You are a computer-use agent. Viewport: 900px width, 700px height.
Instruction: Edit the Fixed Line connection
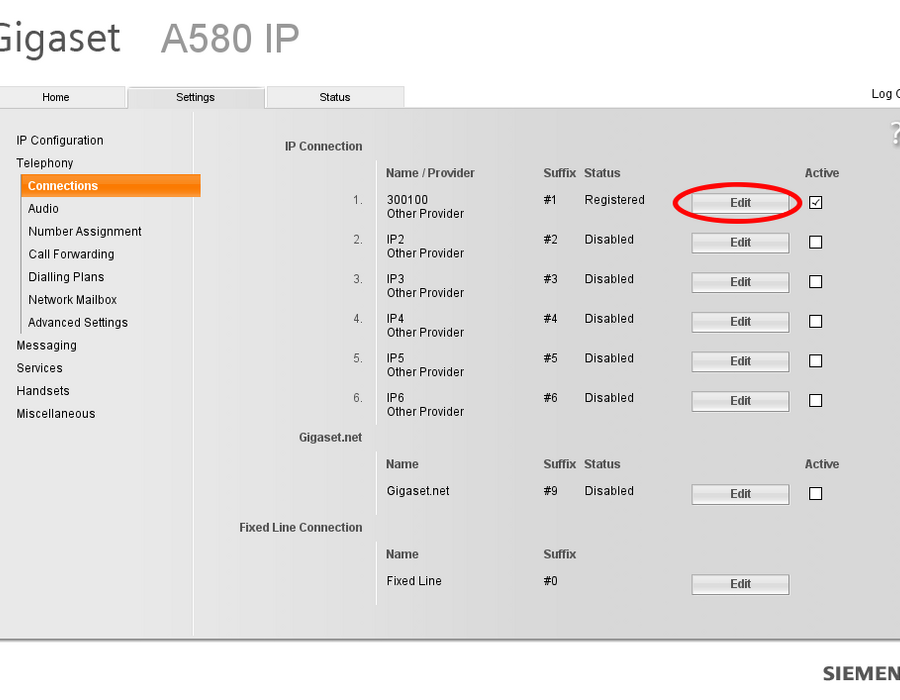pos(740,584)
